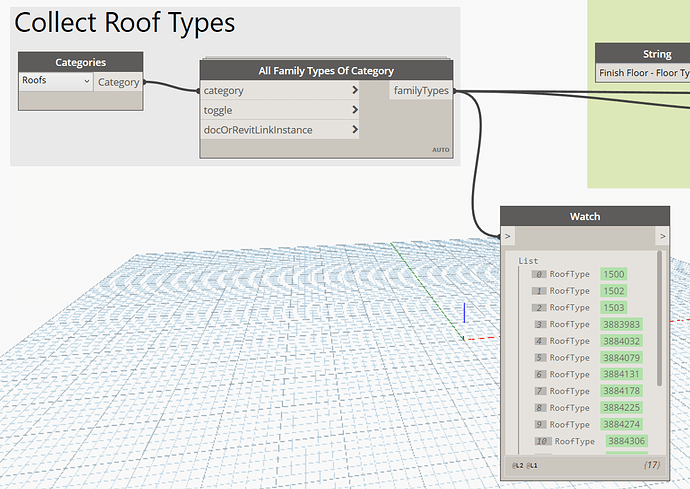Click the docOrRevitLinkInstance port chevron
This screenshot has height=489, width=690.
pos(355,129)
